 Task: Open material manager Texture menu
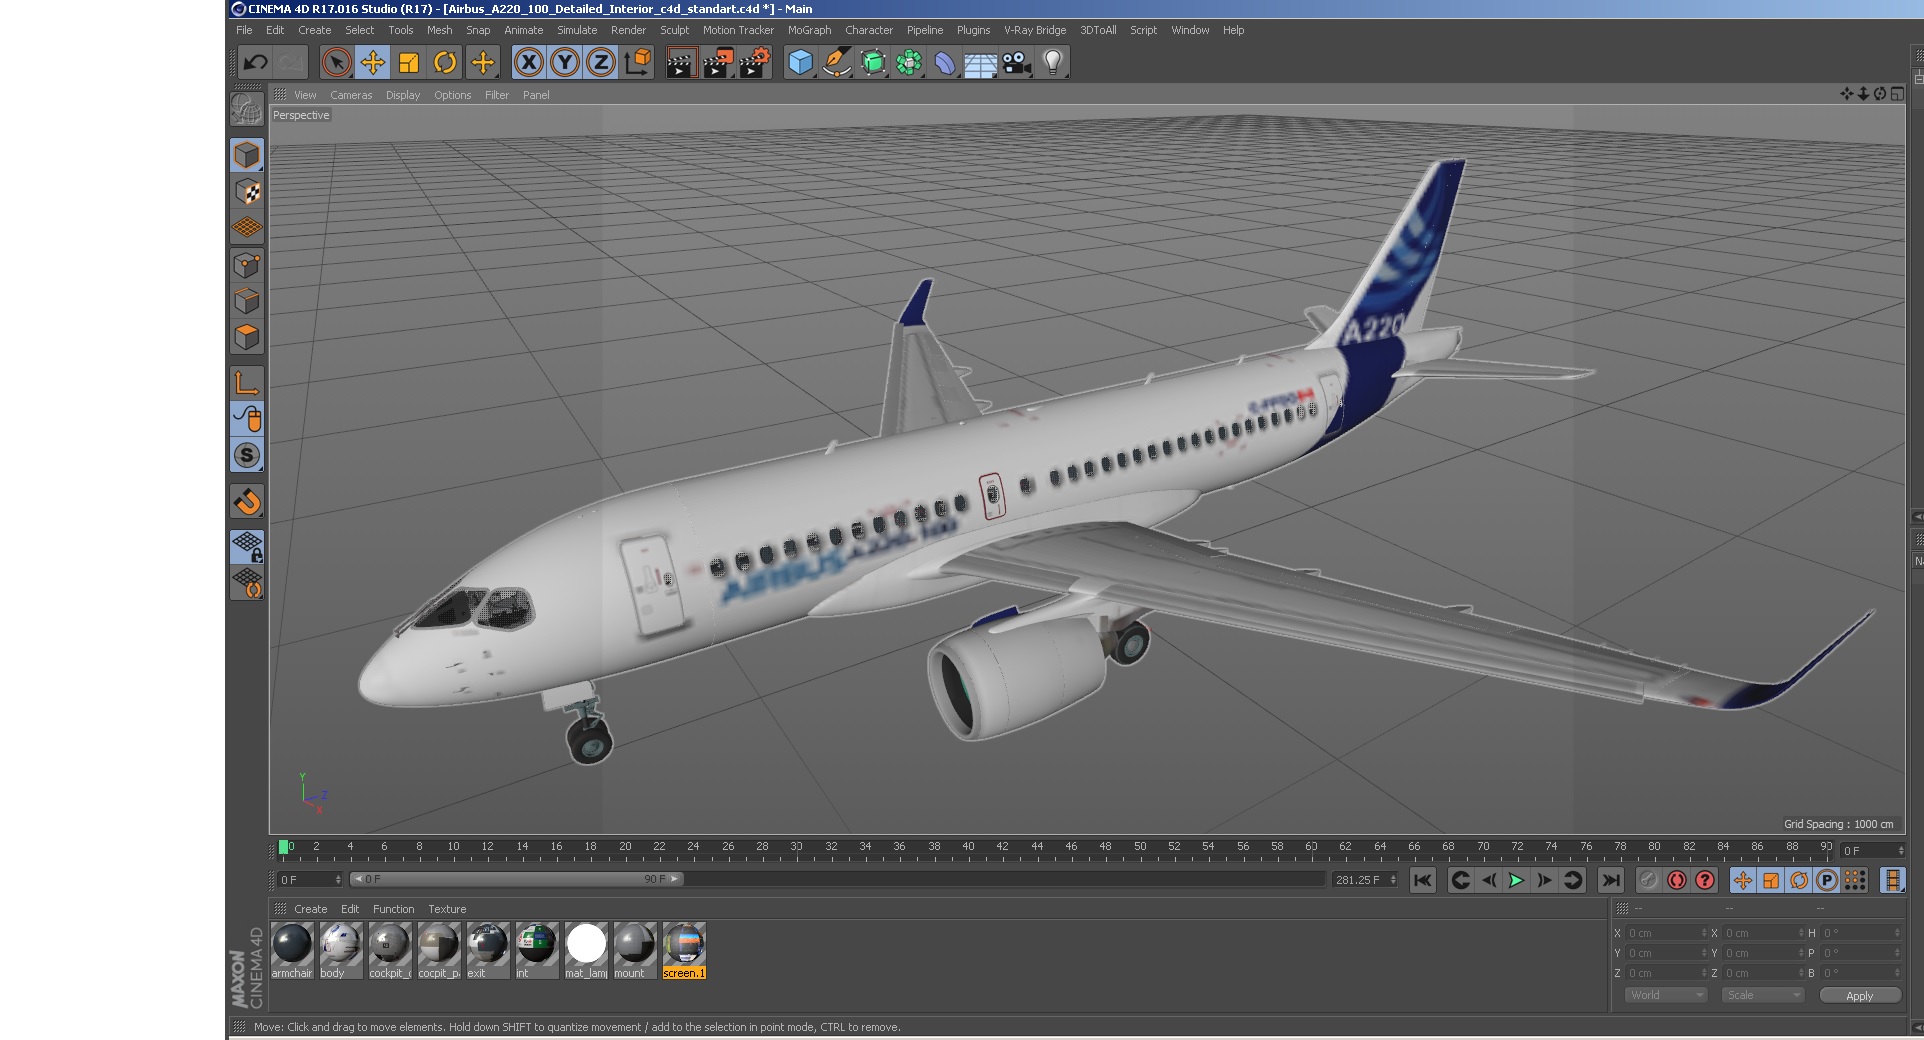447,909
